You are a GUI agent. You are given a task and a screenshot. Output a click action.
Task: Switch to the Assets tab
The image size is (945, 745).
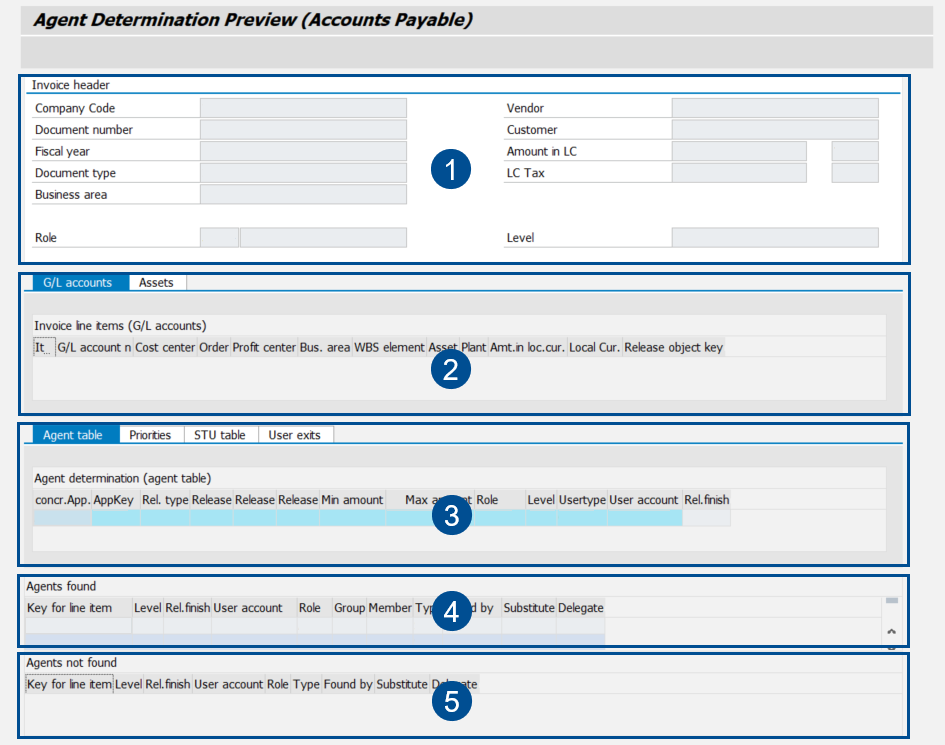(x=156, y=283)
